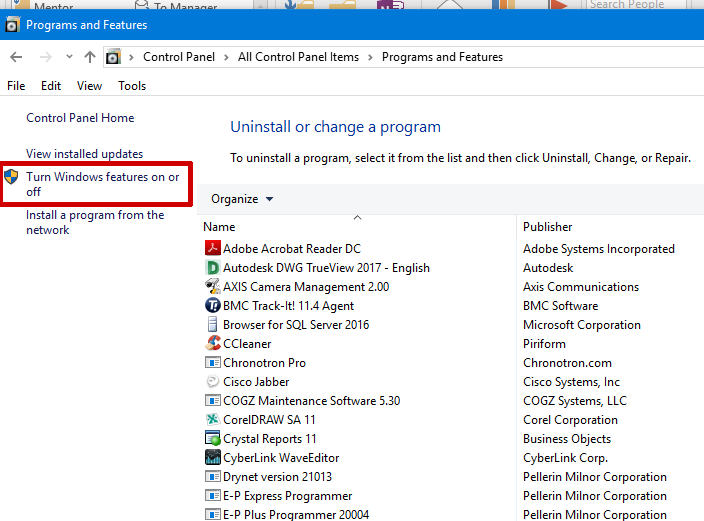Image resolution: width=704 pixels, height=521 pixels.
Task: Sort programs by Publisher column
Action: (x=547, y=227)
